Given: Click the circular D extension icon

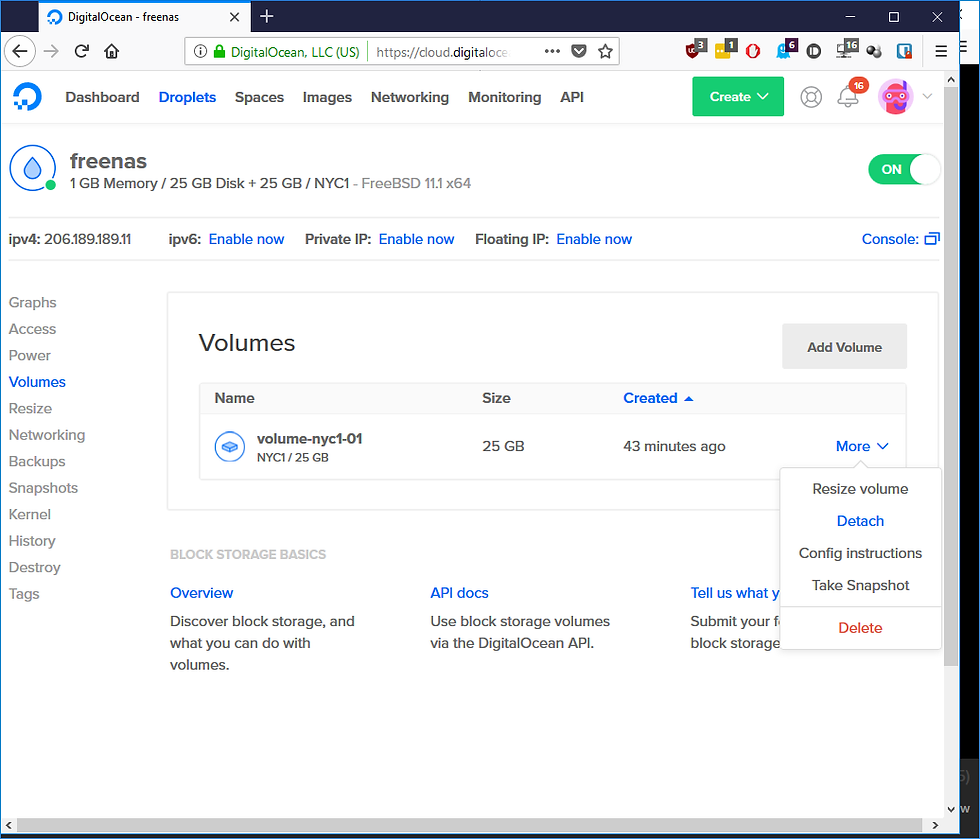Looking at the screenshot, I should click(x=813, y=51).
